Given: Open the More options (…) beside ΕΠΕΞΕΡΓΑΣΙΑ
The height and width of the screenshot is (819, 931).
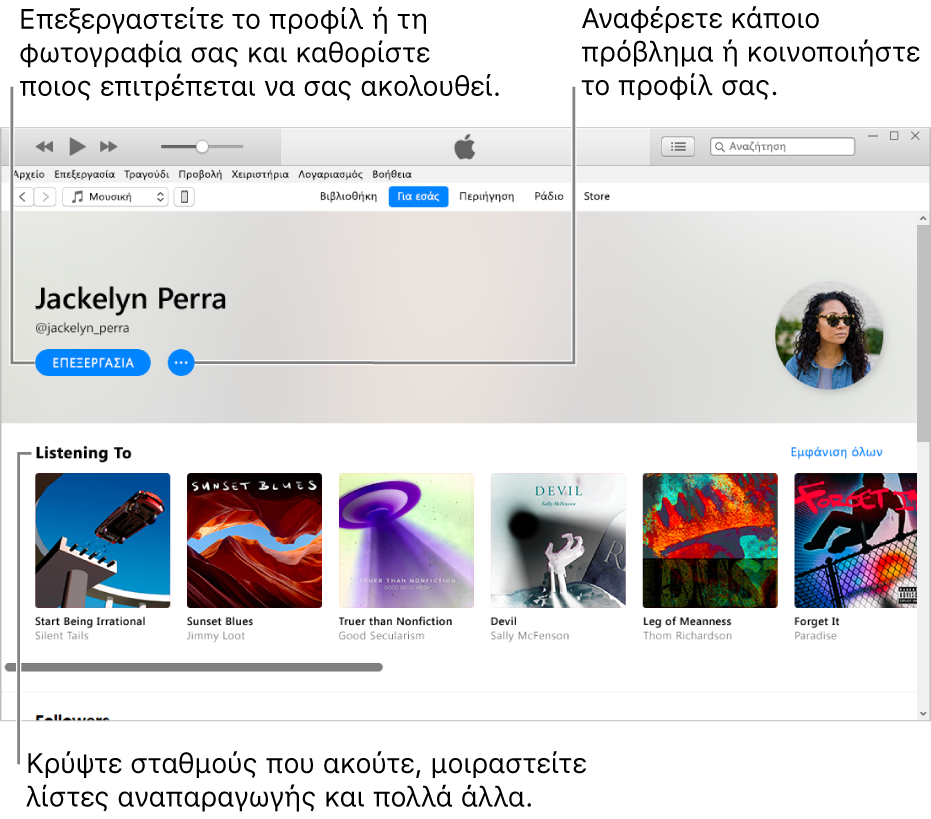Looking at the screenshot, I should [x=181, y=362].
